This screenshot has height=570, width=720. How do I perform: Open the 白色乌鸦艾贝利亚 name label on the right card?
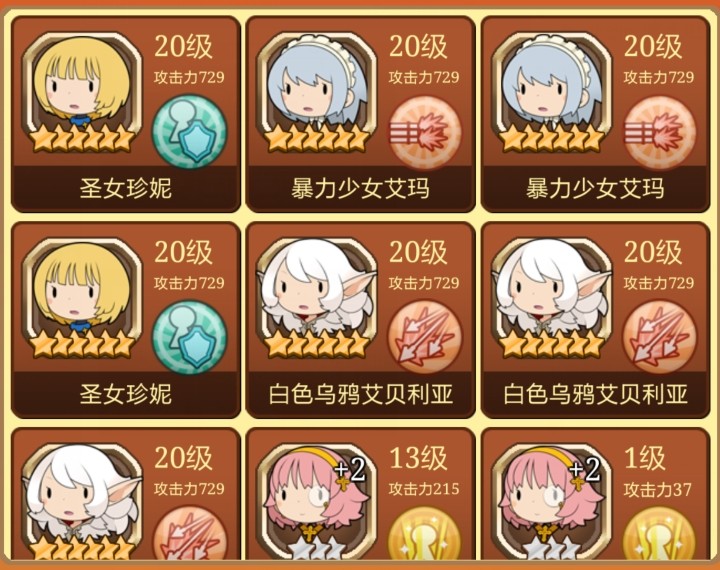tap(596, 395)
